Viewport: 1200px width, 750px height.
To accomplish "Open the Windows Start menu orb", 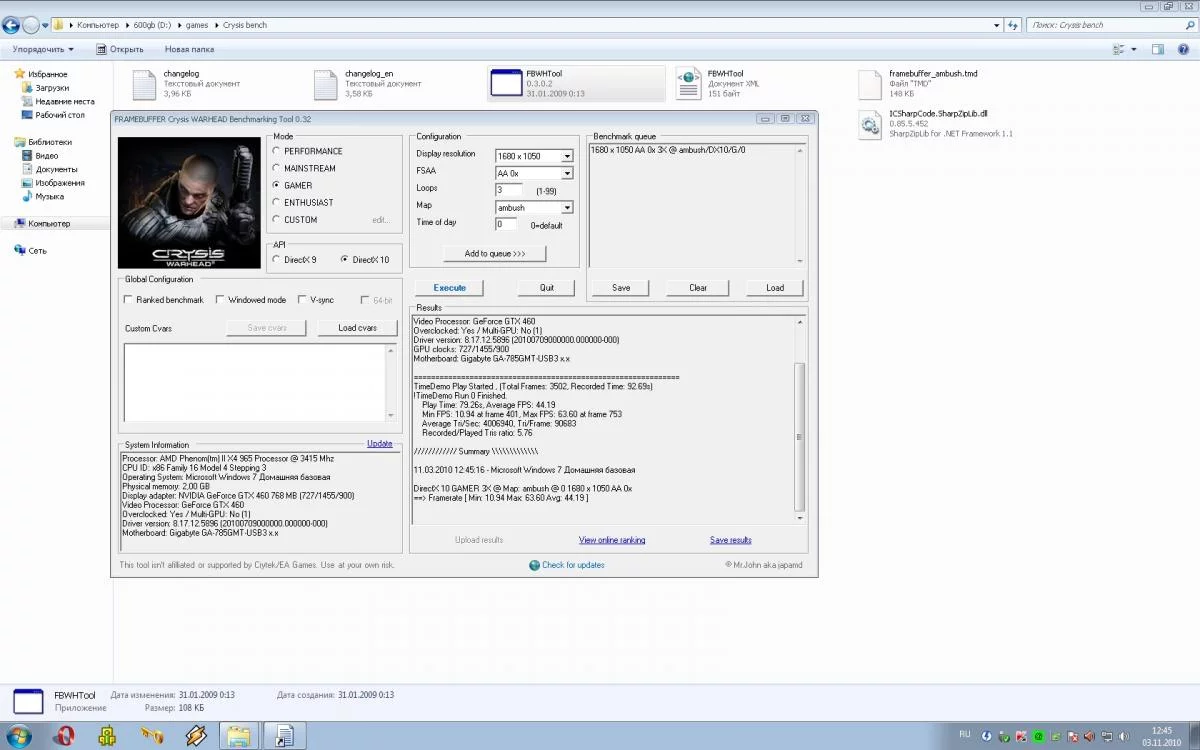I will [18, 736].
